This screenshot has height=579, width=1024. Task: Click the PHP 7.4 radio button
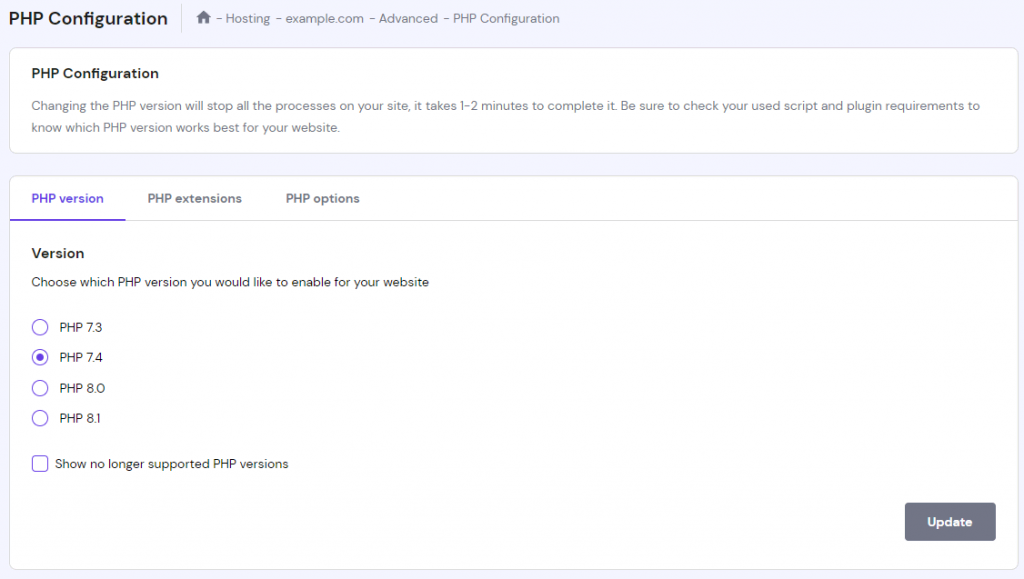(40, 357)
